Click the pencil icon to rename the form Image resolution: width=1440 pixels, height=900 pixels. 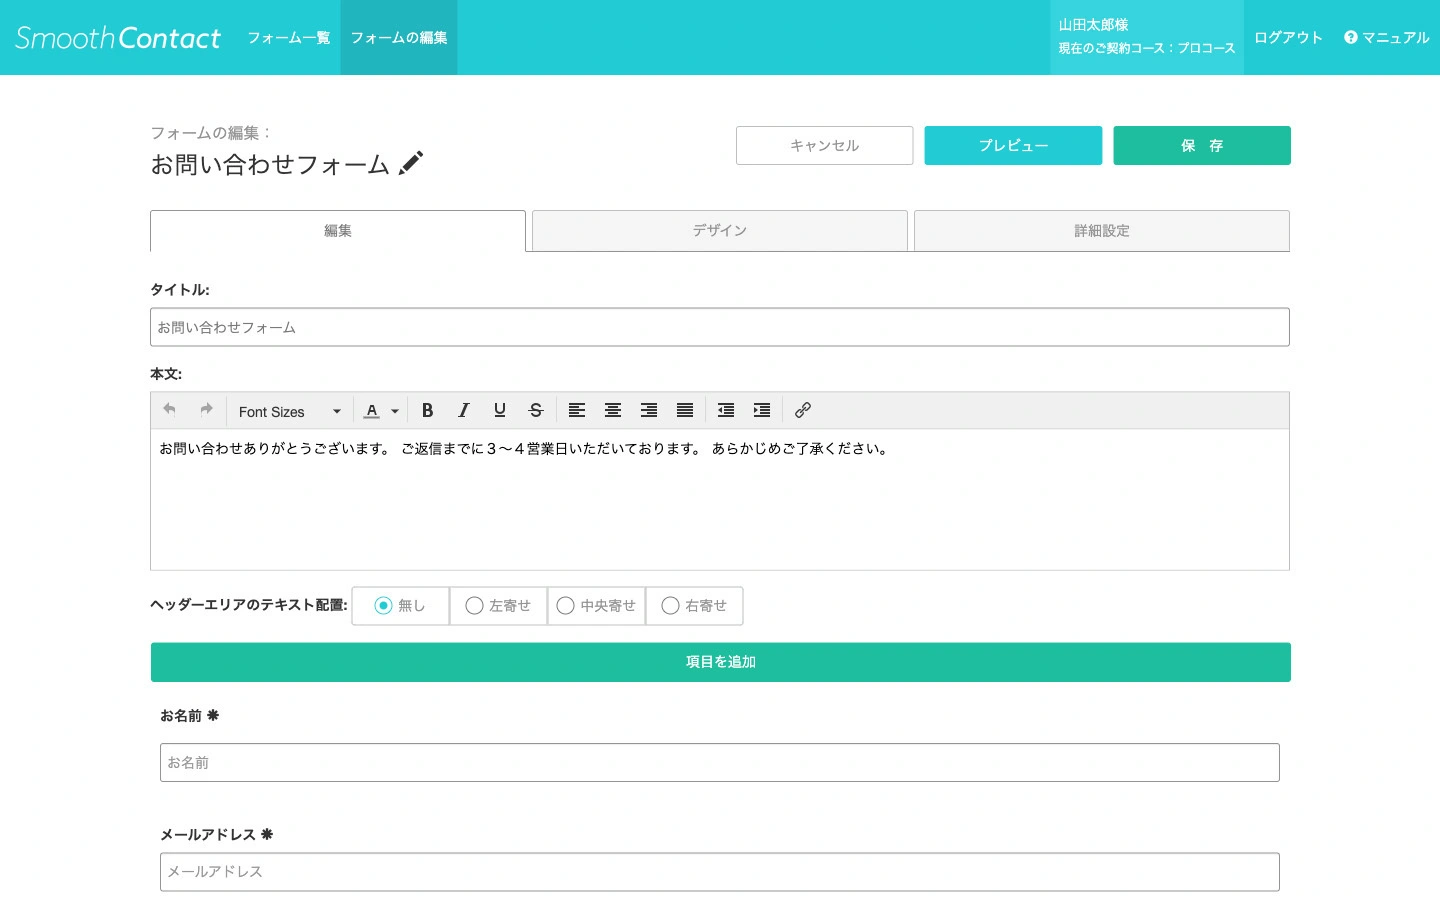tap(411, 163)
